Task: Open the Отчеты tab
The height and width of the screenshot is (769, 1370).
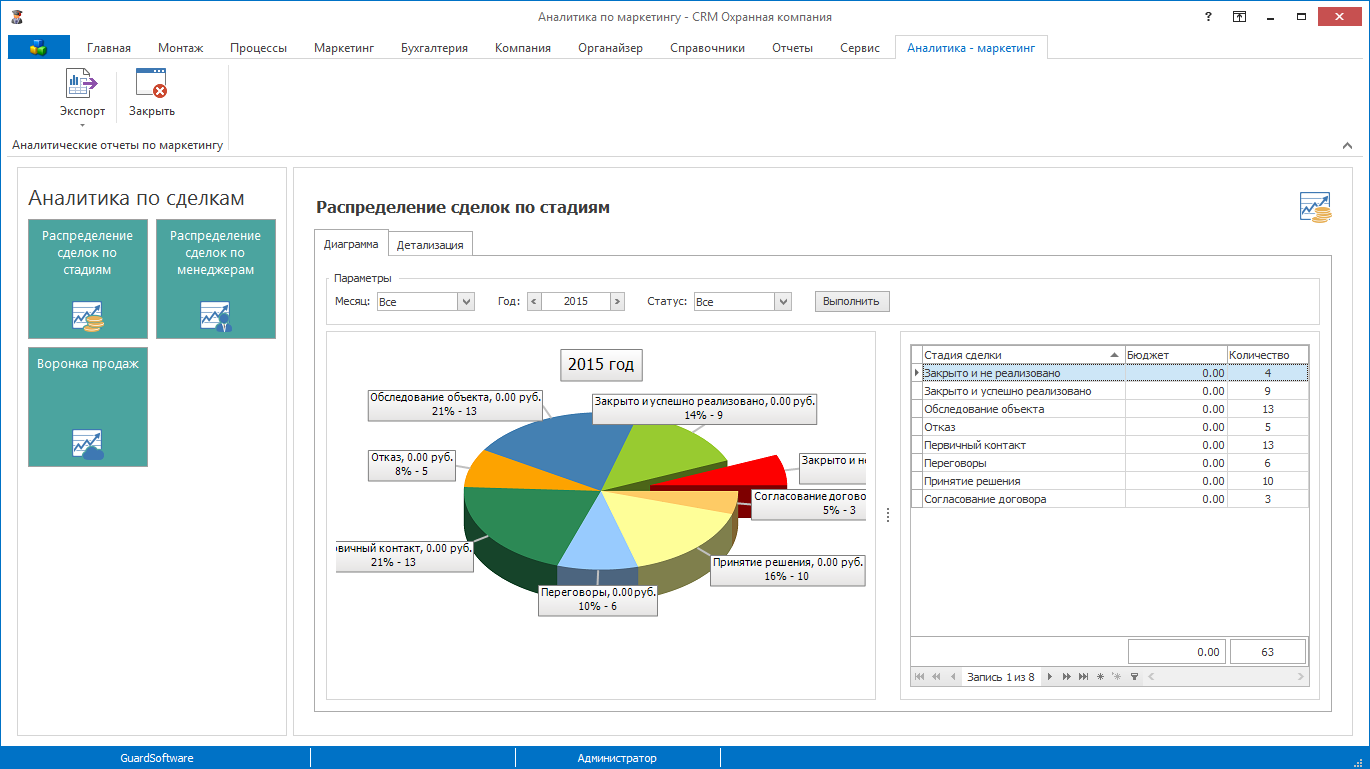Action: tap(792, 48)
